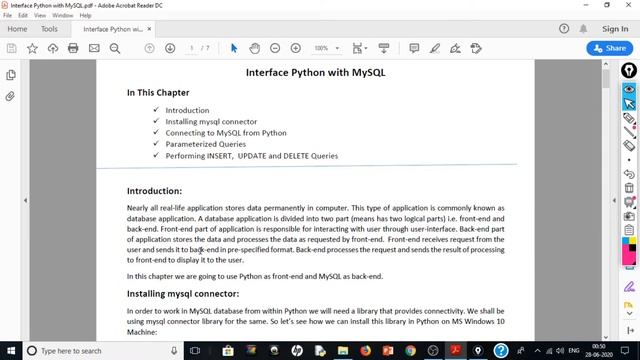Show hidden system tray icons
The height and width of the screenshot is (360, 640).
tap(537, 351)
